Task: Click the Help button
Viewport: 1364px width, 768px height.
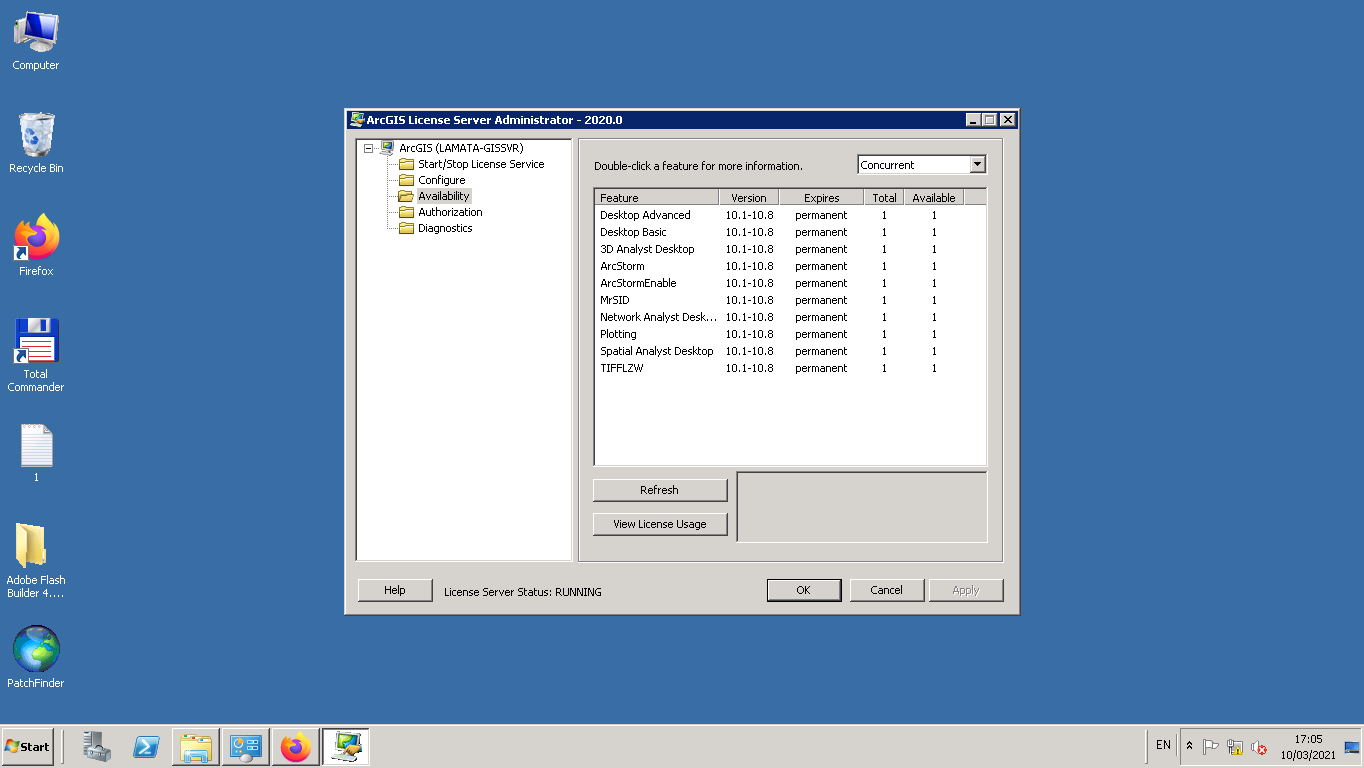Action: click(x=395, y=590)
